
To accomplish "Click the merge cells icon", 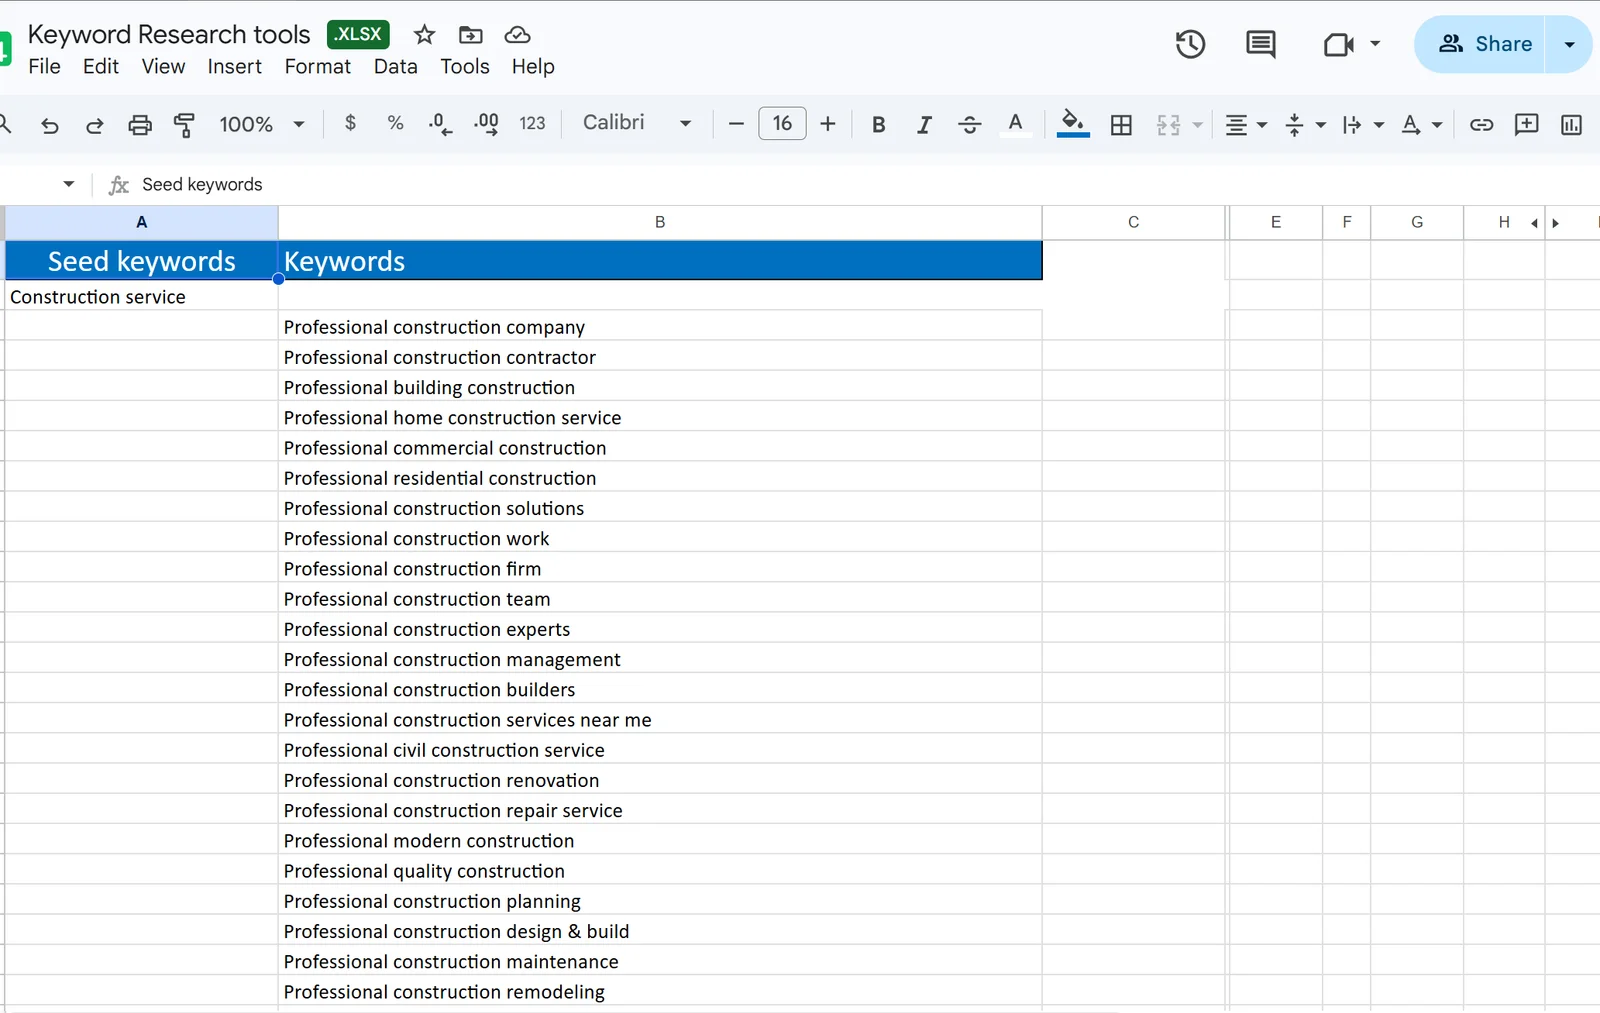I will coord(1168,125).
